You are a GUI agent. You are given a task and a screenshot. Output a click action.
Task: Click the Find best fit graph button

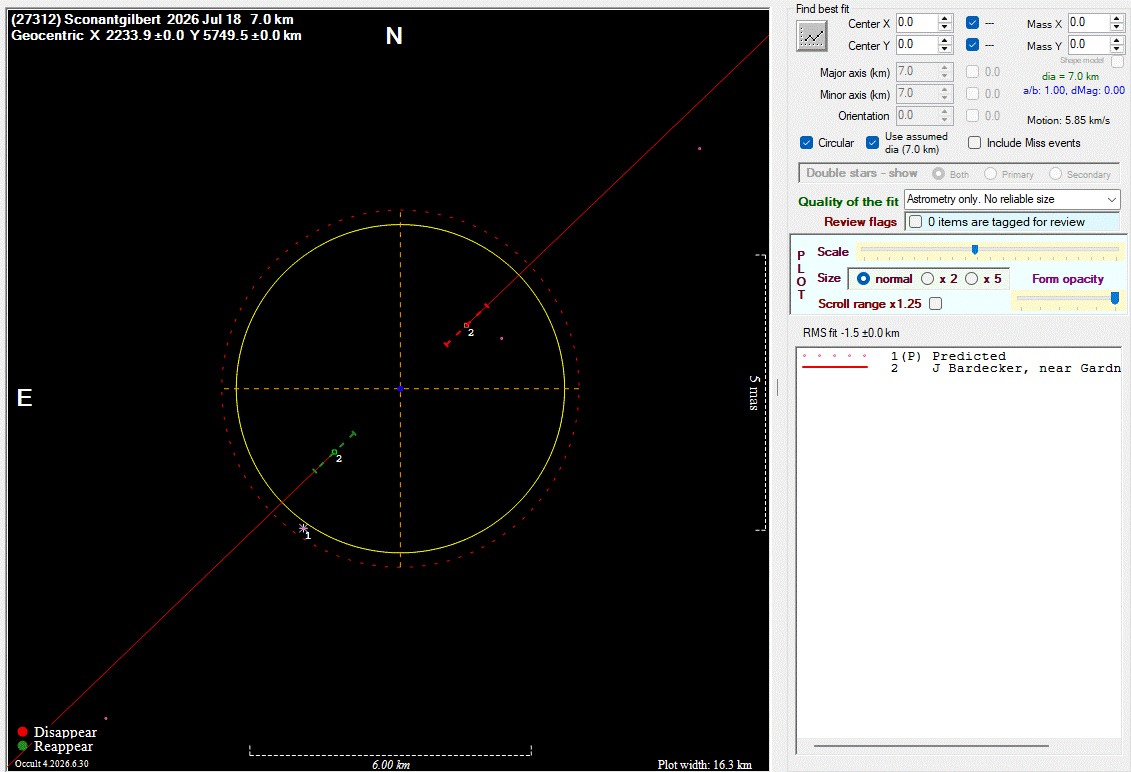click(x=811, y=36)
